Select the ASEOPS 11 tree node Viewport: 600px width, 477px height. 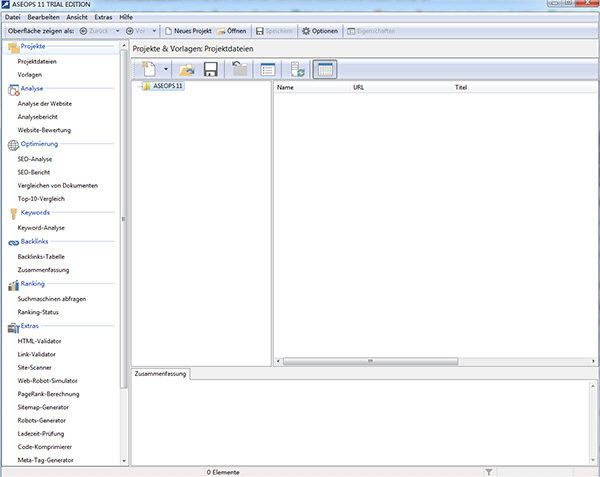(168, 86)
